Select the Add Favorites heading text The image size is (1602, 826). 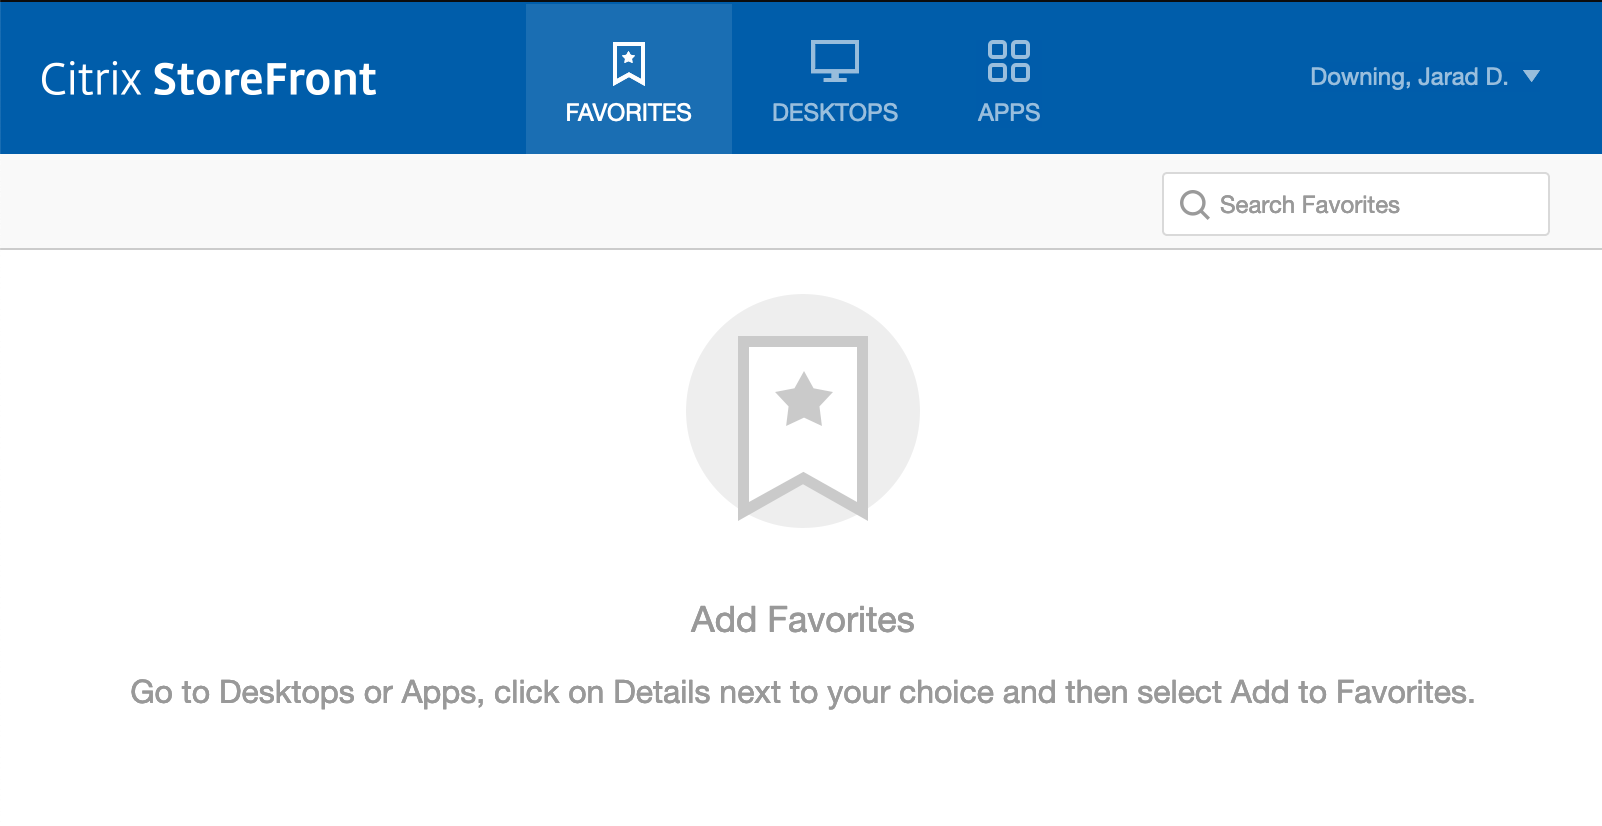[x=803, y=620]
